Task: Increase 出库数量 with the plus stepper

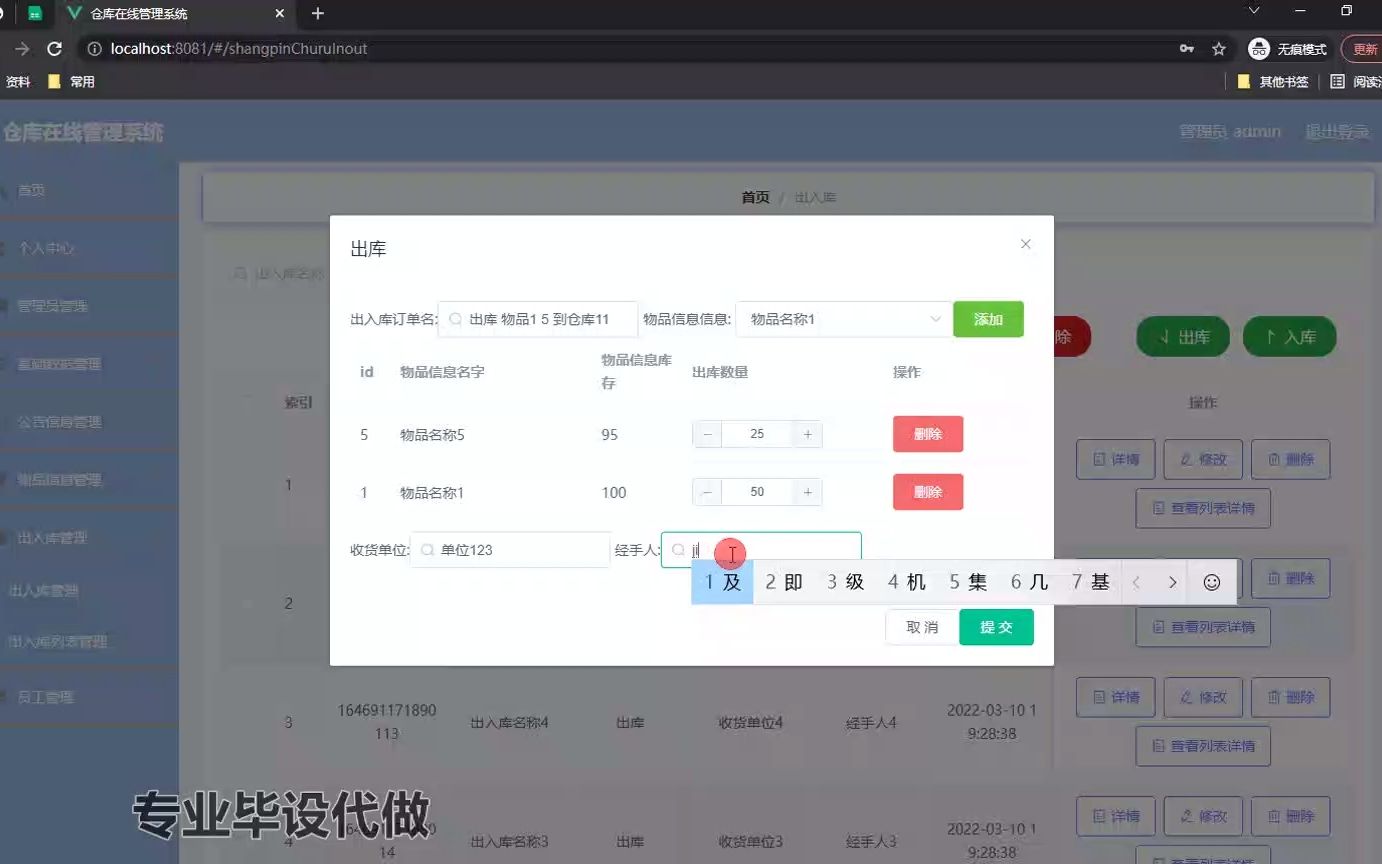Action: click(x=808, y=433)
